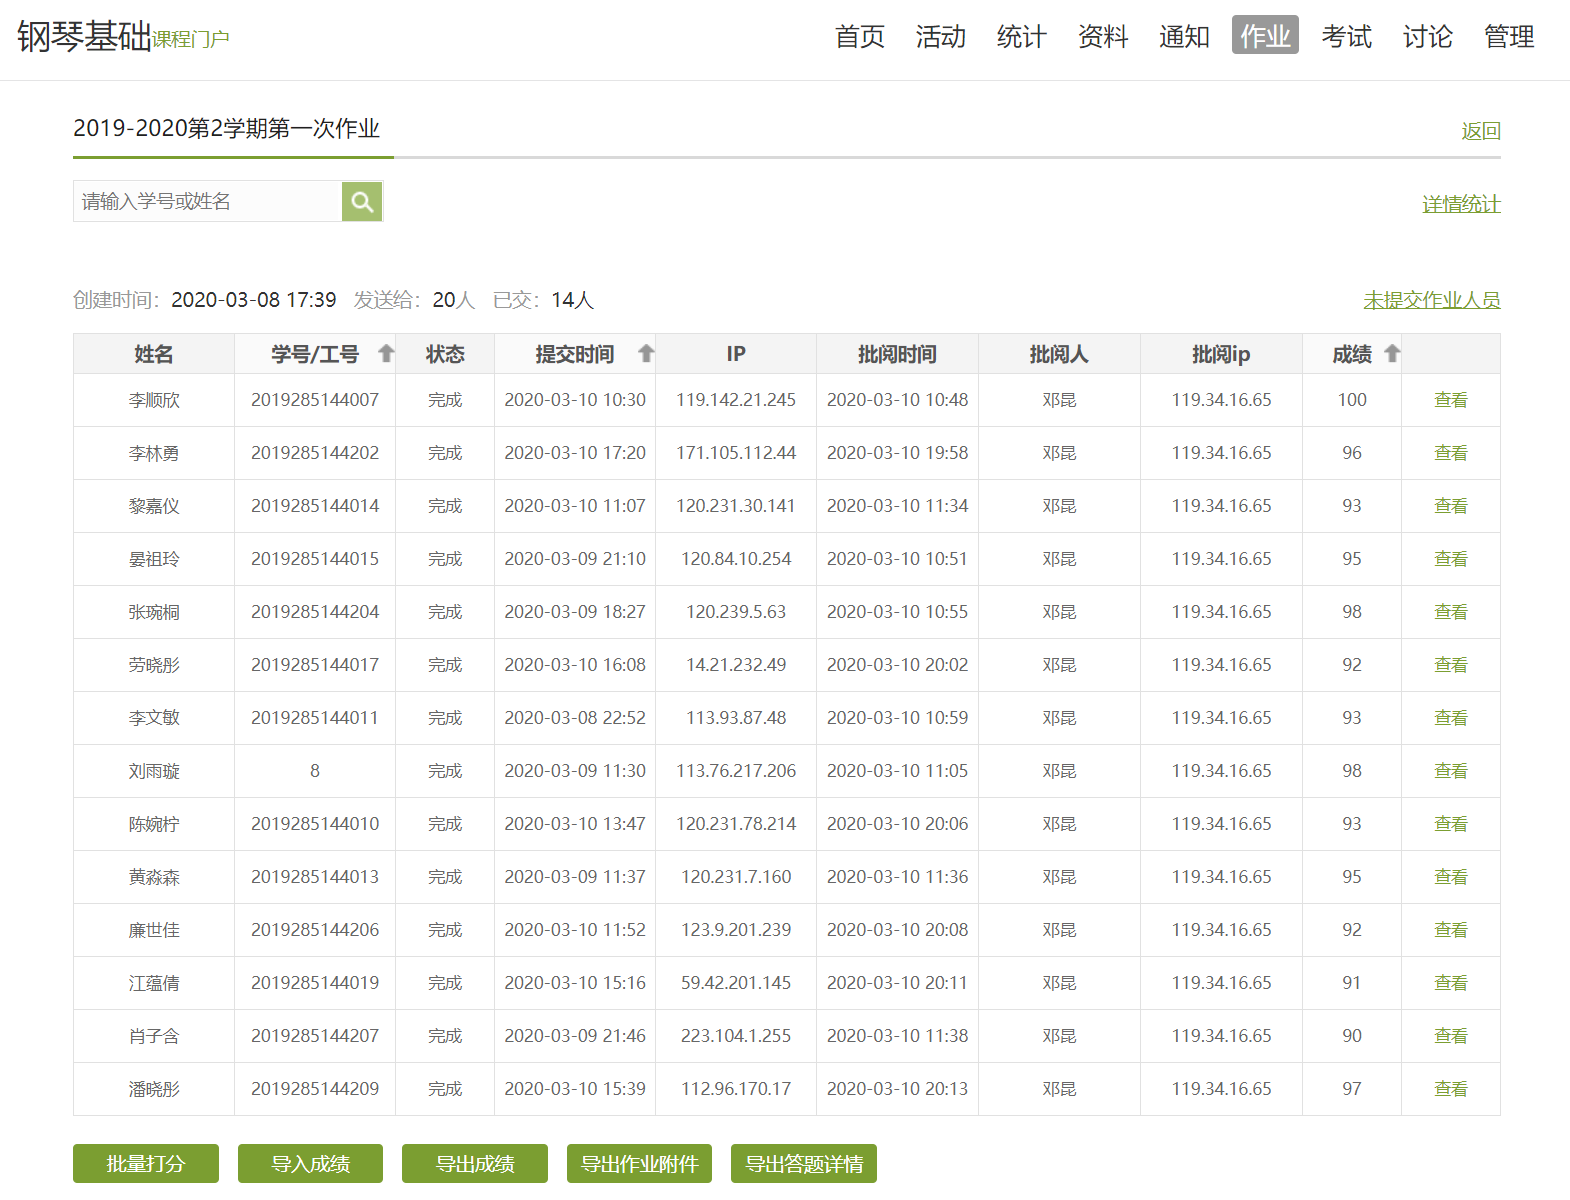Image resolution: width=1570 pixels, height=1200 pixels.
Task: Click 导入成绩 button
Action: click(310, 1164)
